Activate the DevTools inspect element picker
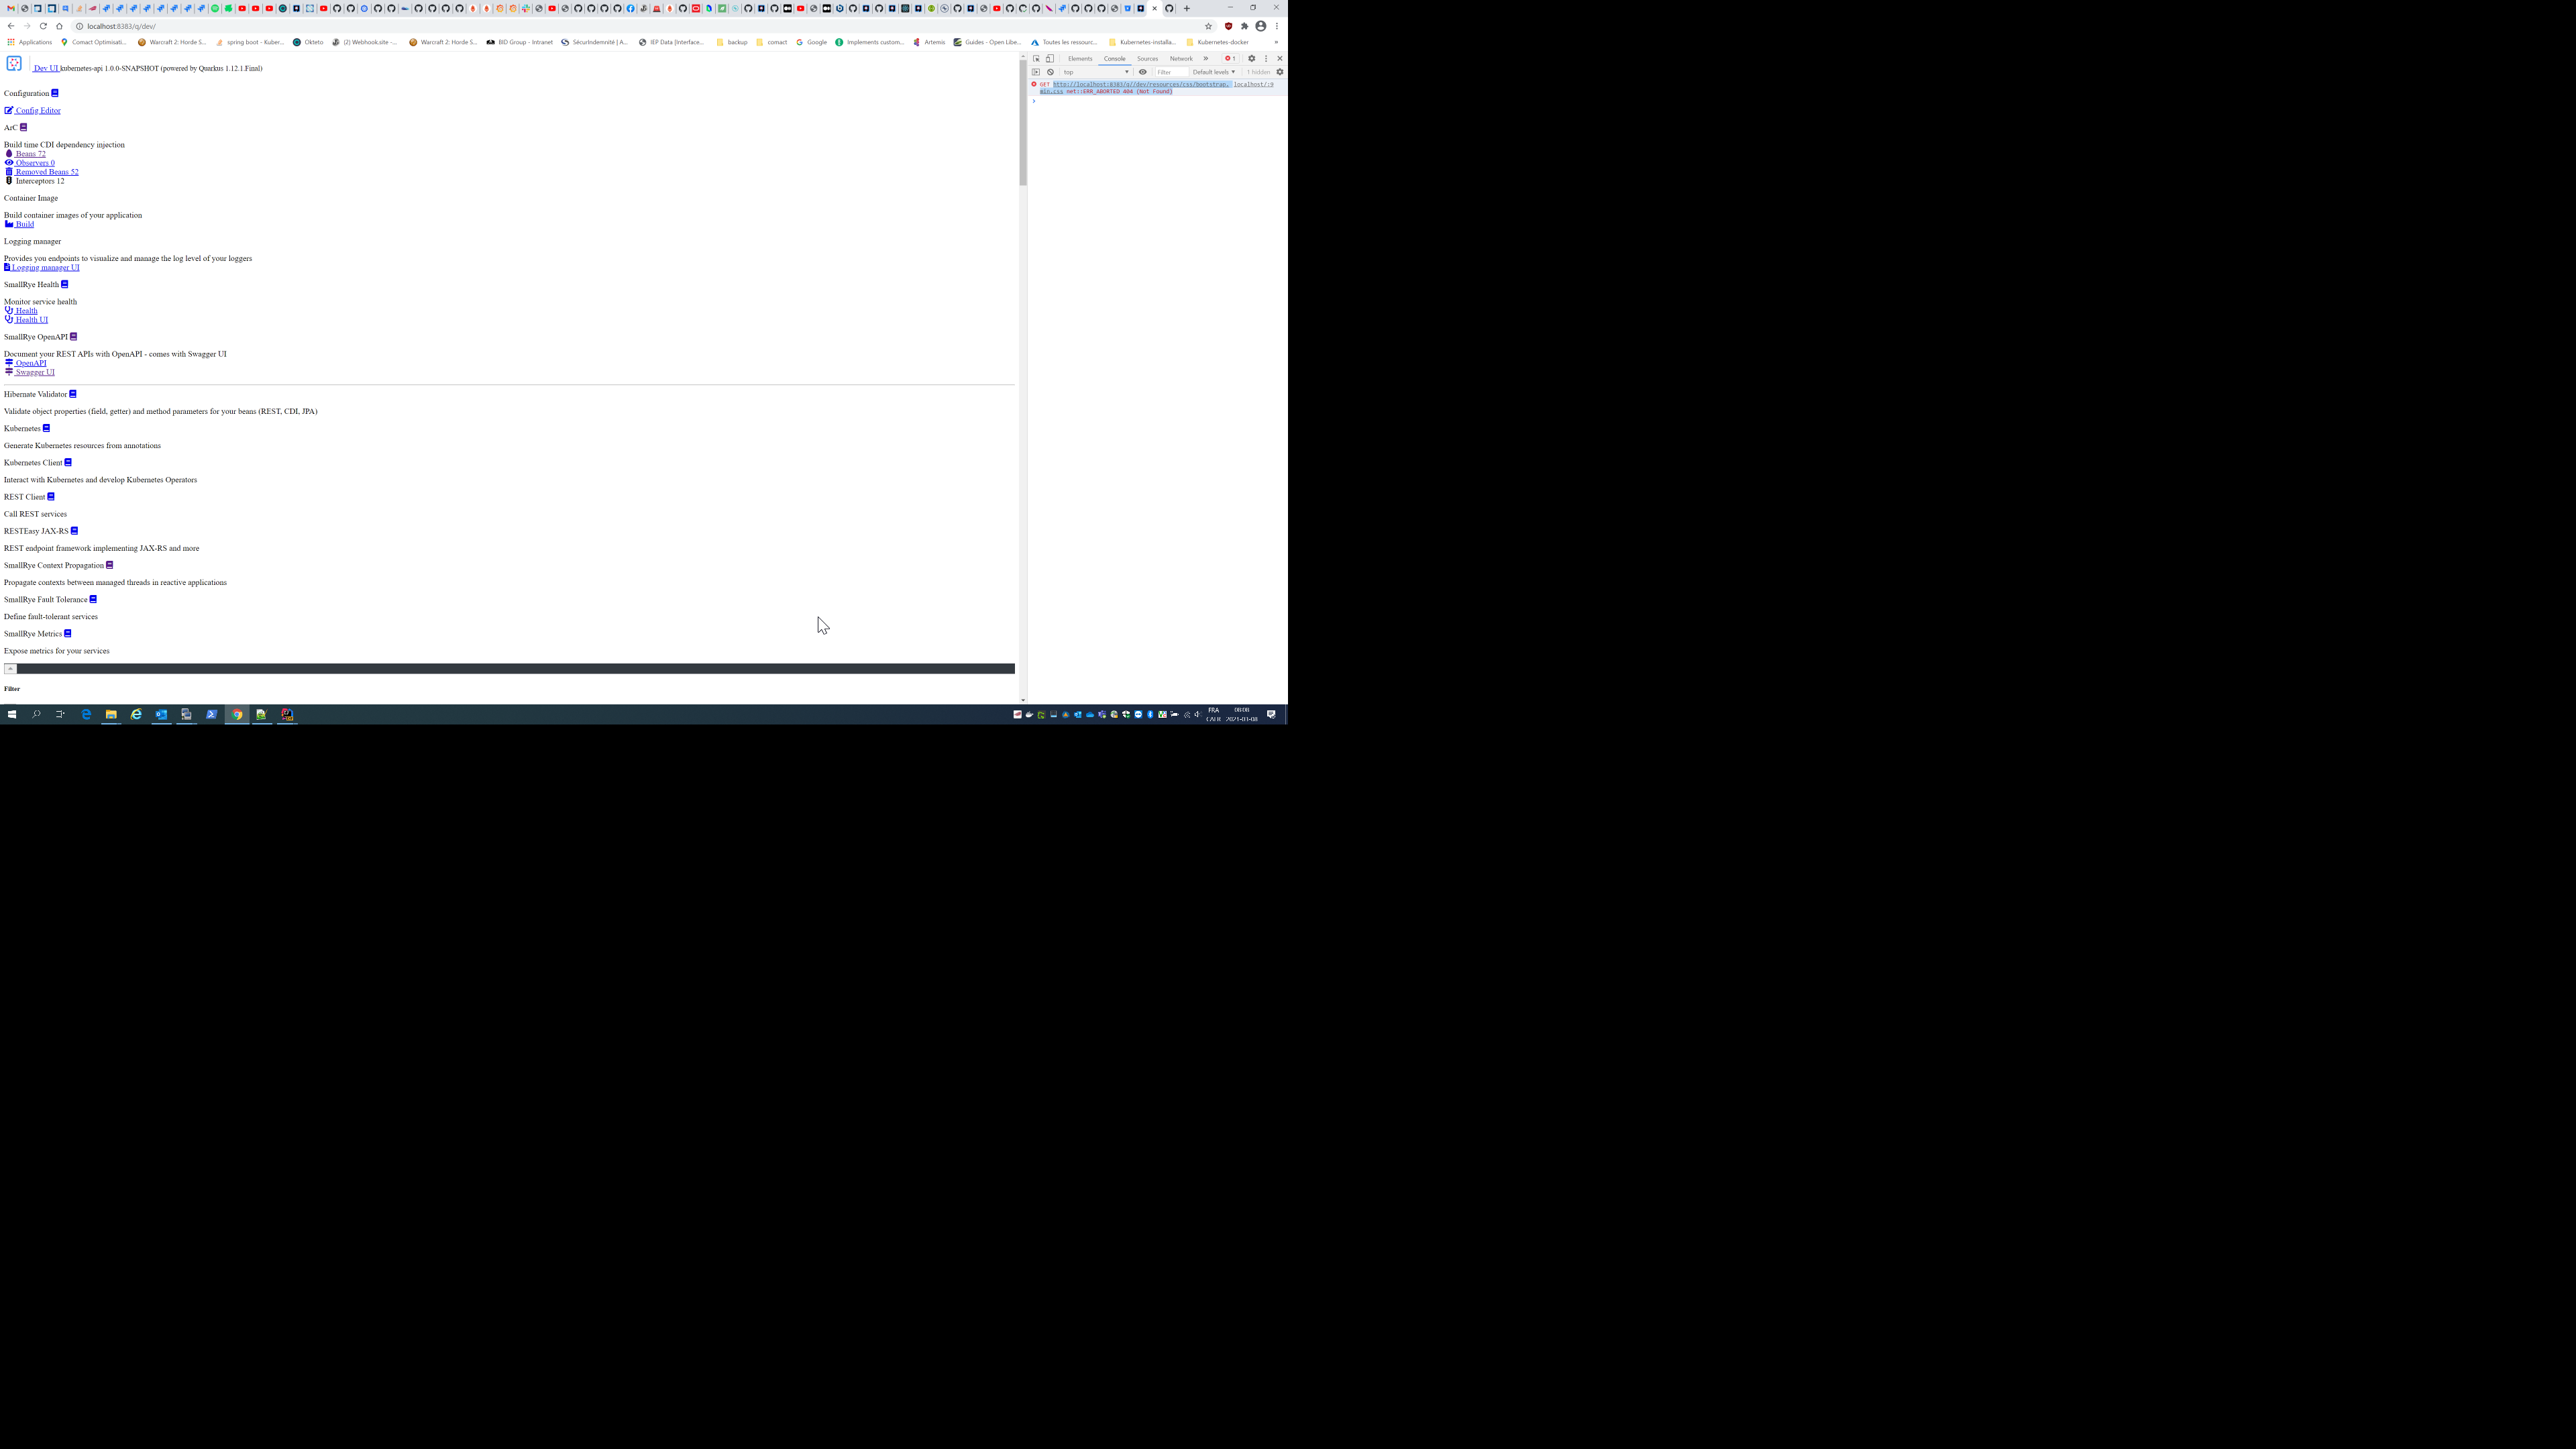2576x1449 pixels. point(1036,58)
